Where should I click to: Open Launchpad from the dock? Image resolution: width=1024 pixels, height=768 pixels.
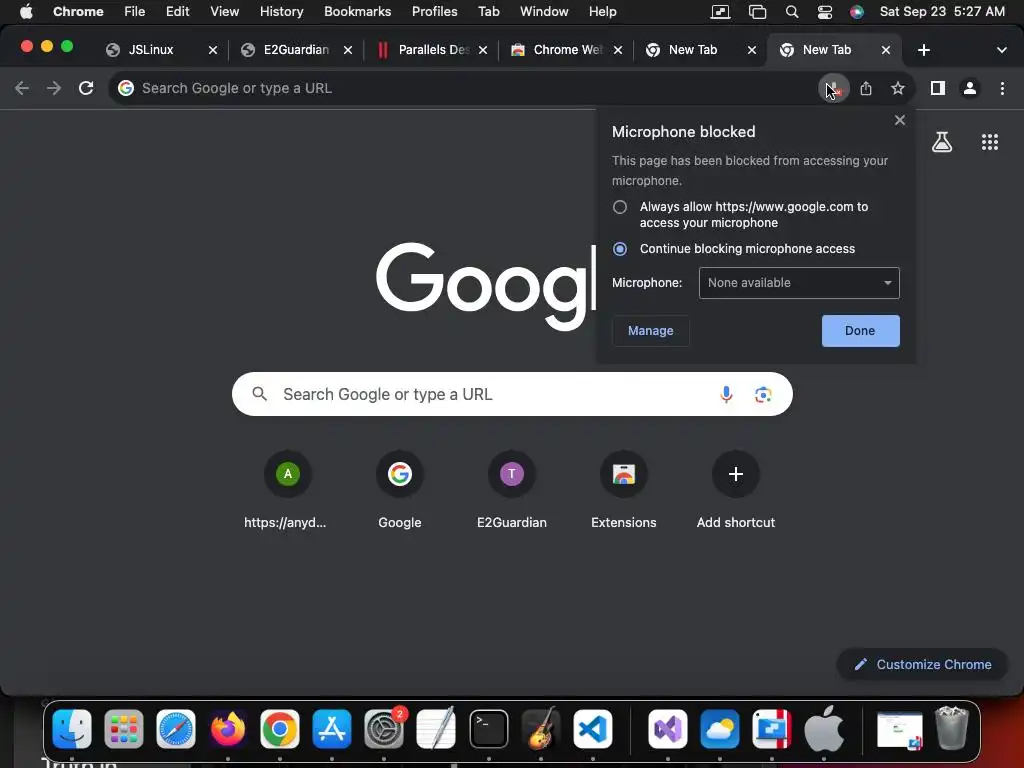123,729
